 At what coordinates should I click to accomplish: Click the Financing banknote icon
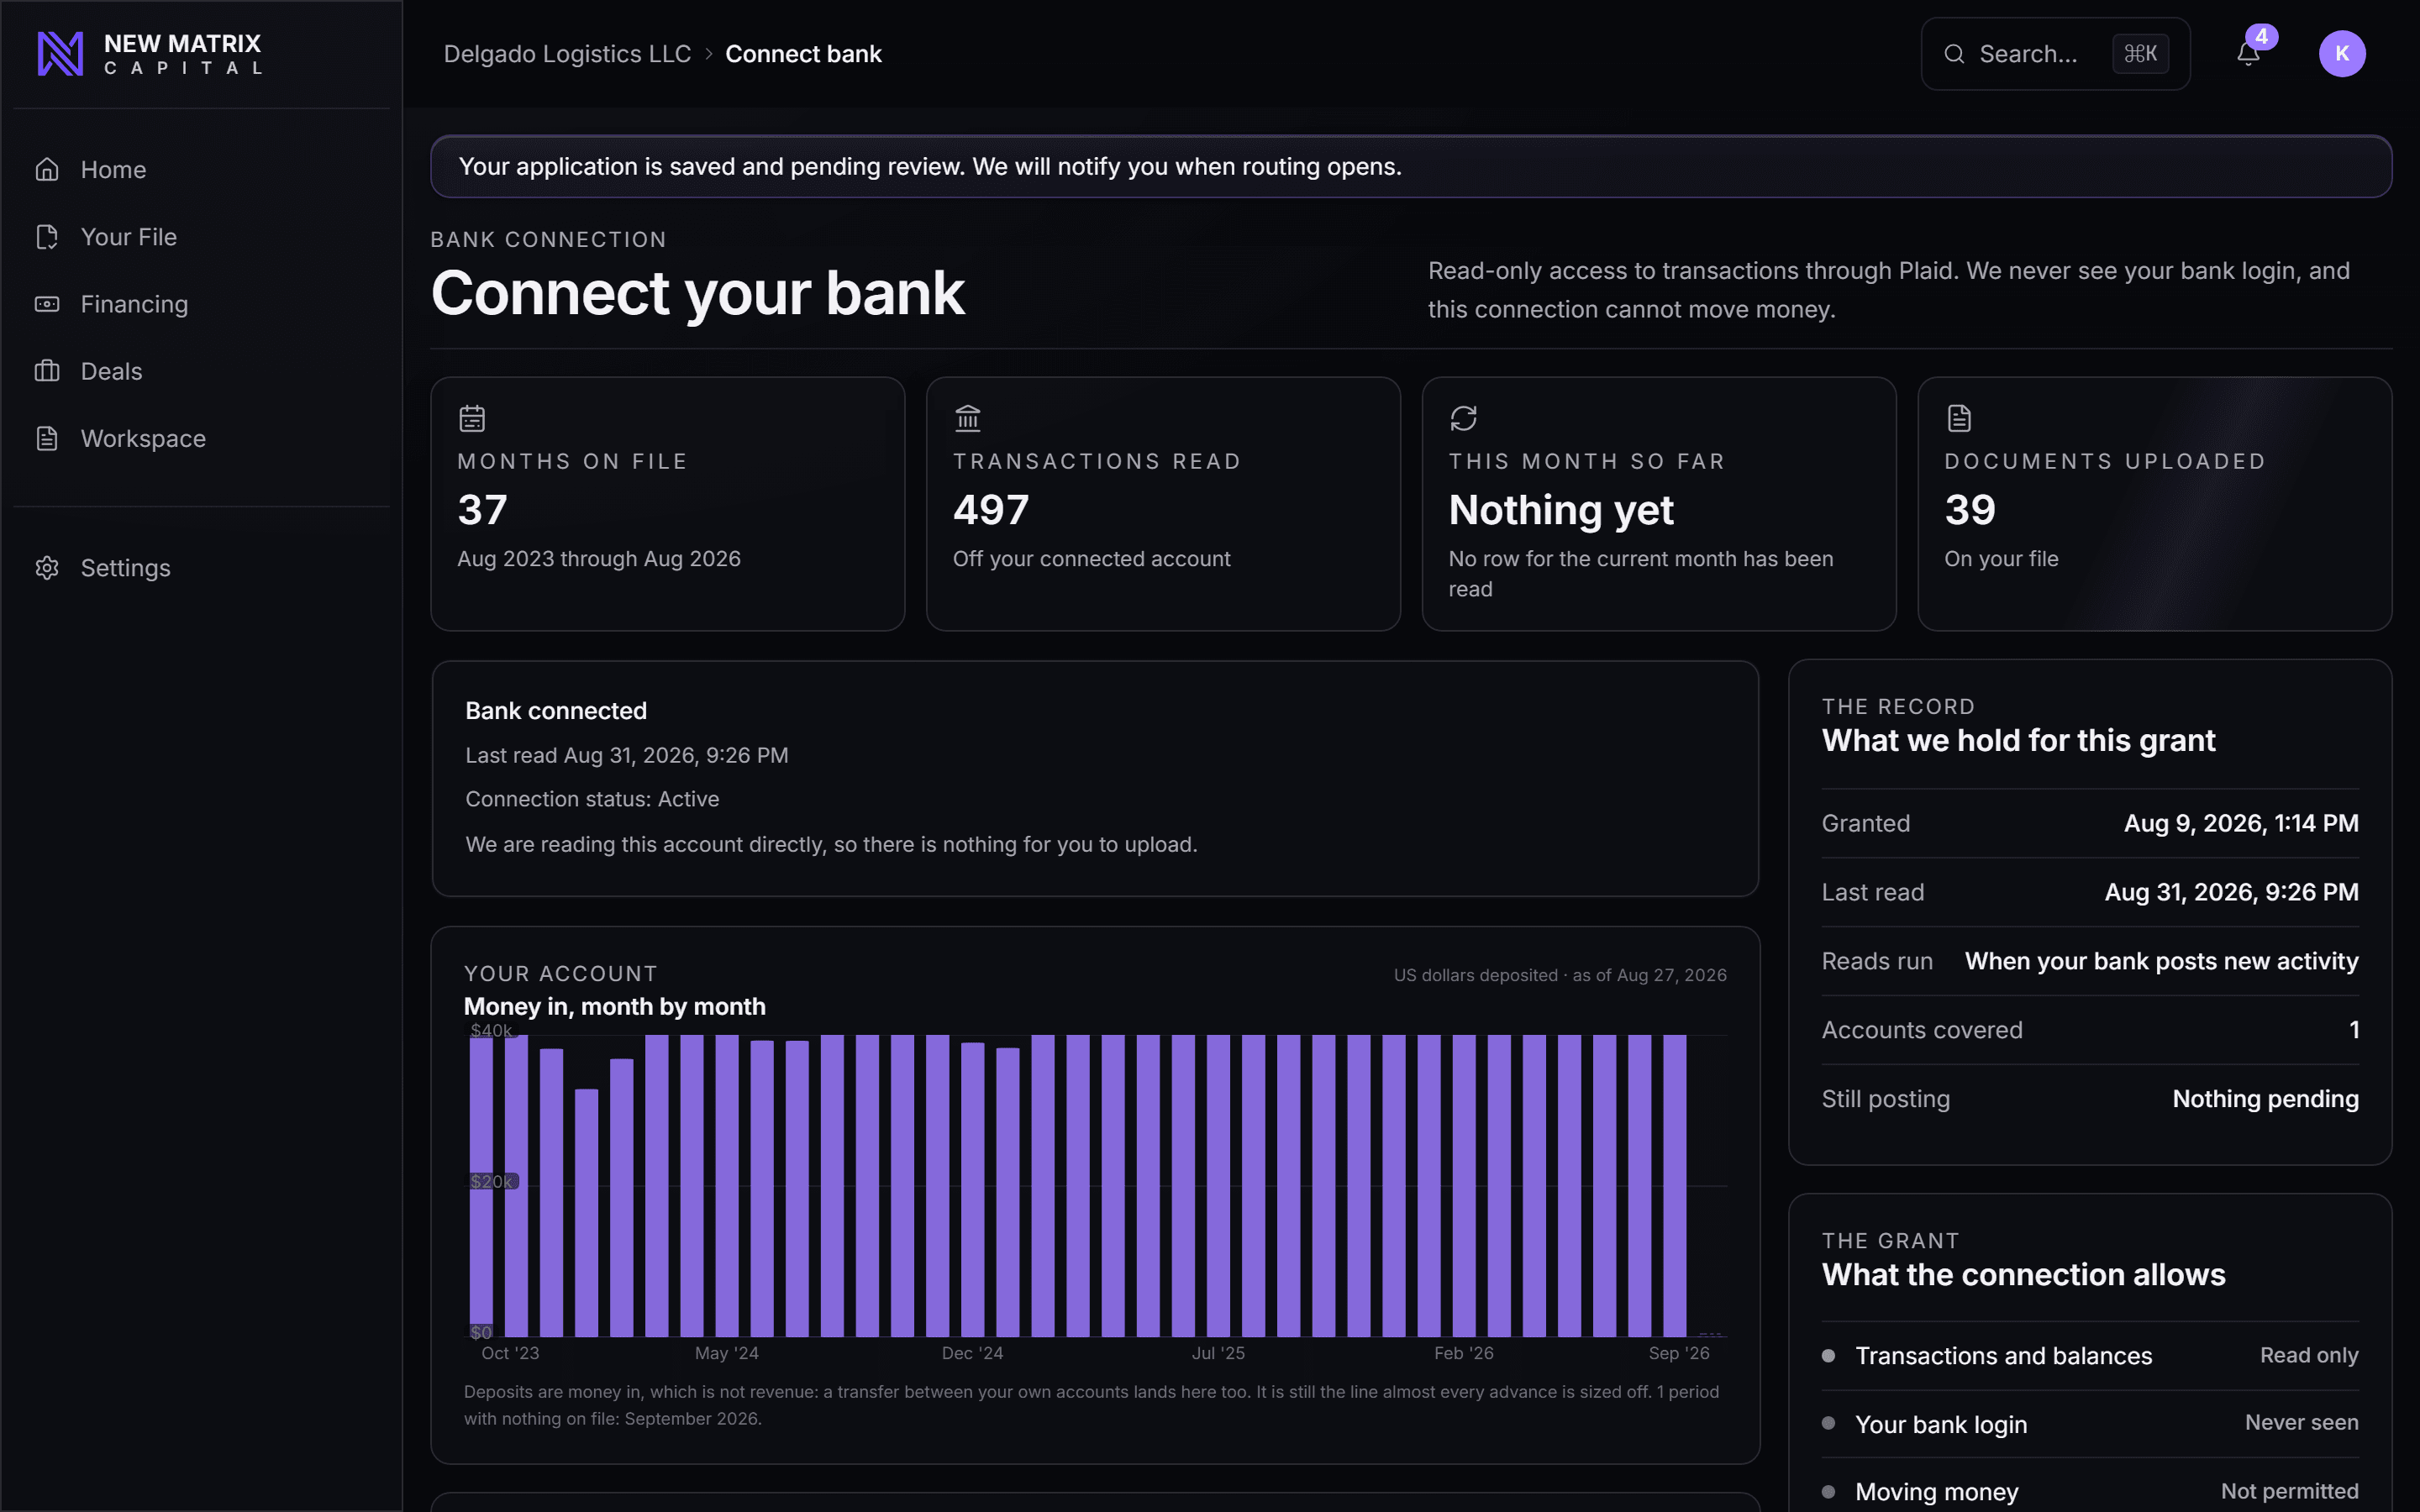click(47, 304)
